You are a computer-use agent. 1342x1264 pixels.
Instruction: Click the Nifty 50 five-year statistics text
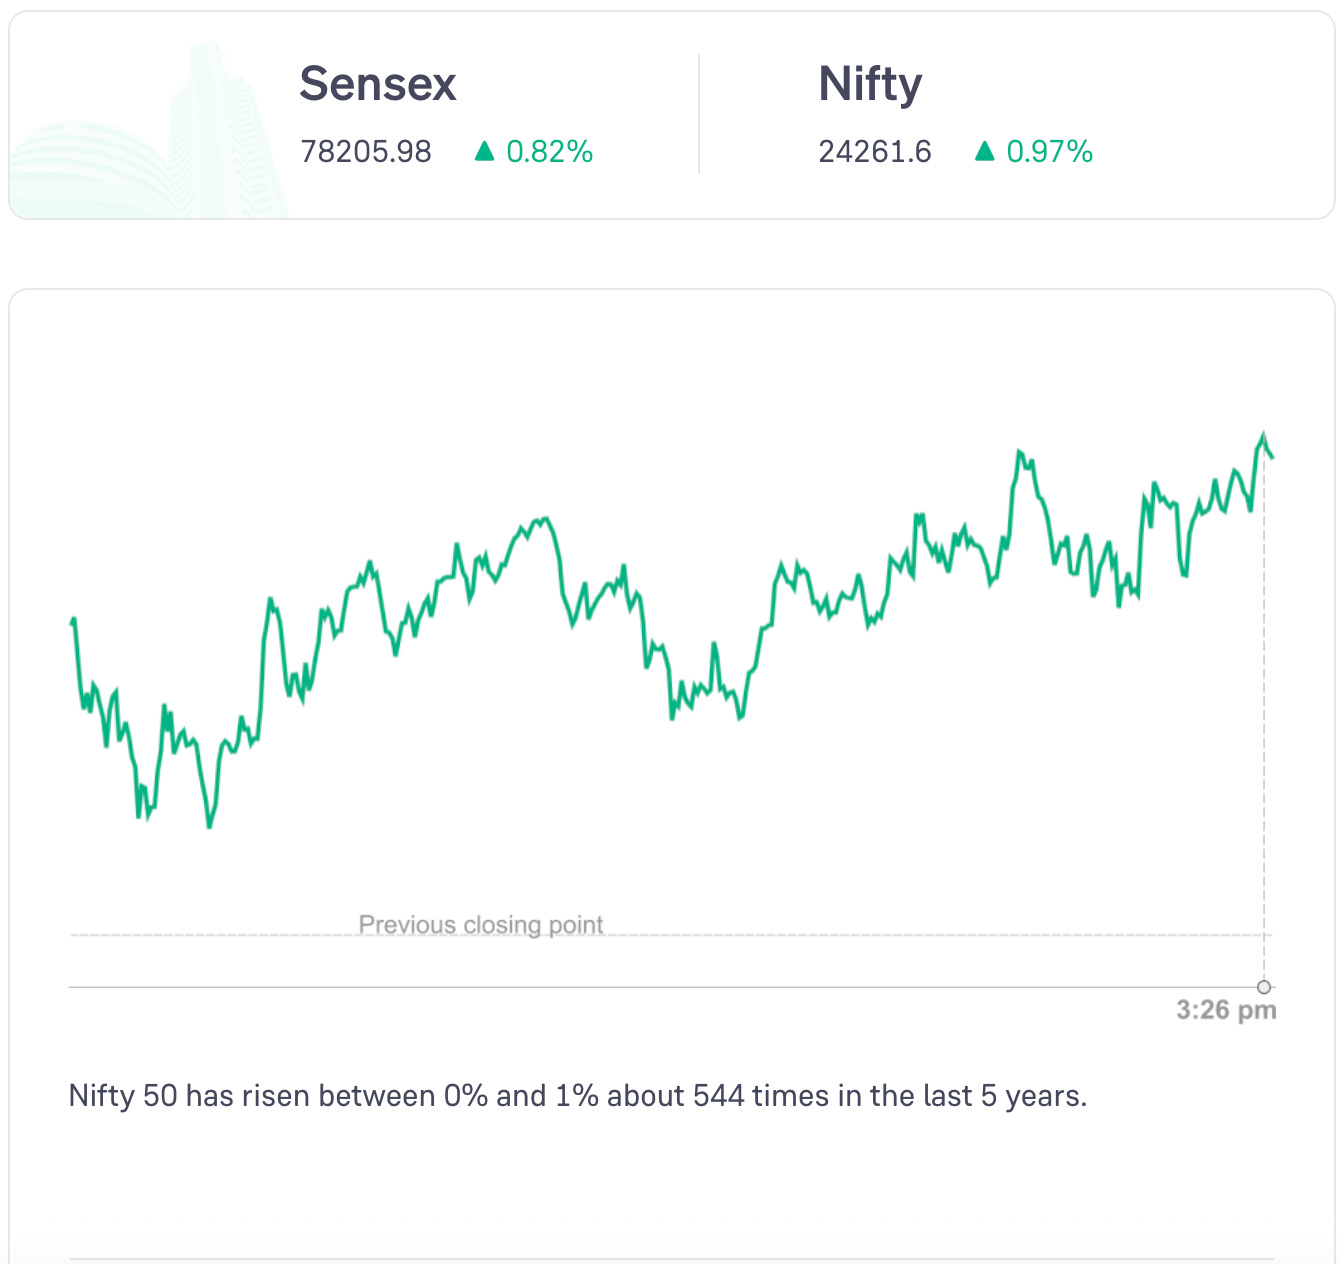click(x=577, y=1096)
